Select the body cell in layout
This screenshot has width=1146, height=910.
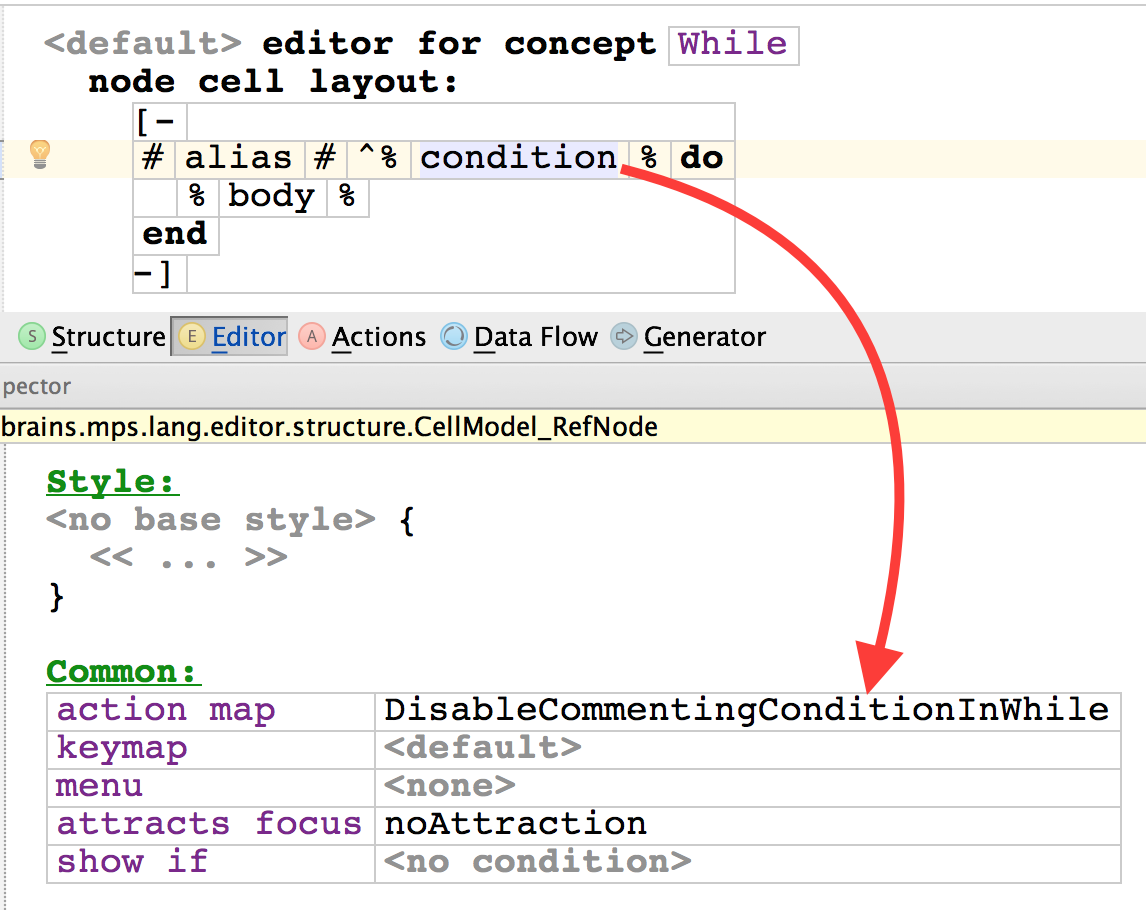tap(271, 196)
